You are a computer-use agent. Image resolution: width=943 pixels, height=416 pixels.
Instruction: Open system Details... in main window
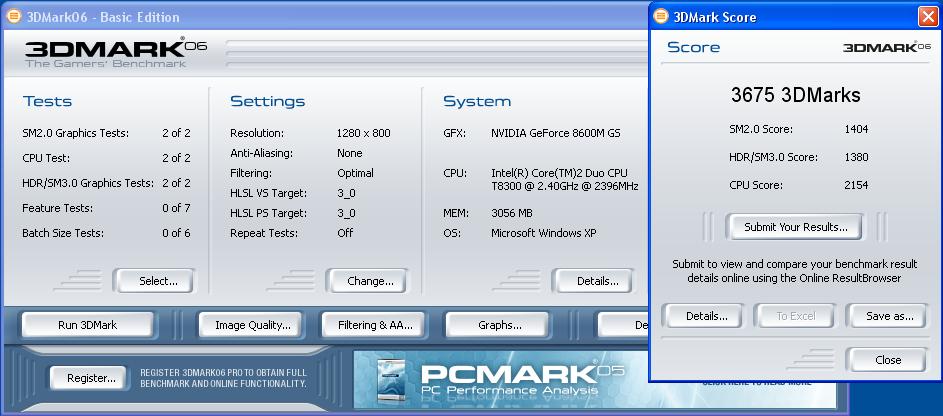coord(595,281)
